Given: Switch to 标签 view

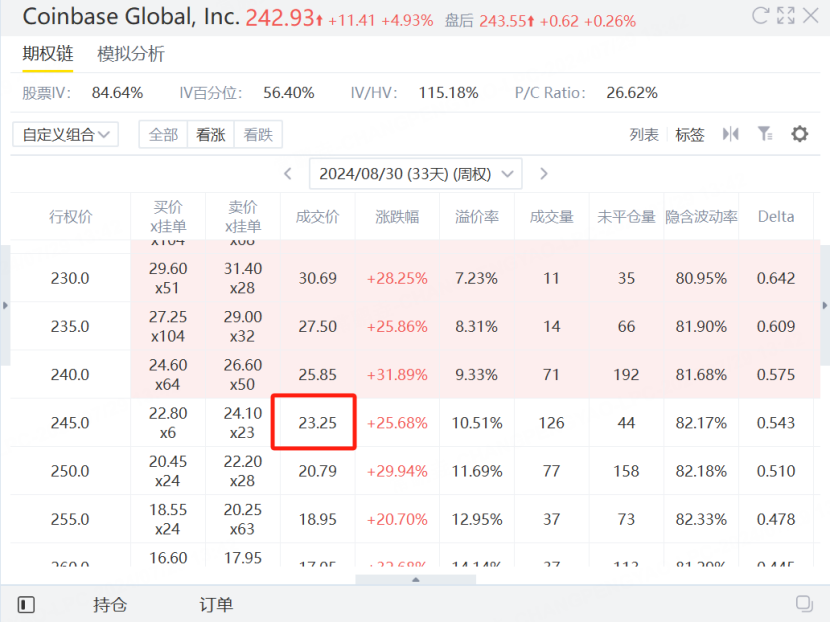Looking at the screenshot, I should [x=690, y=134].
